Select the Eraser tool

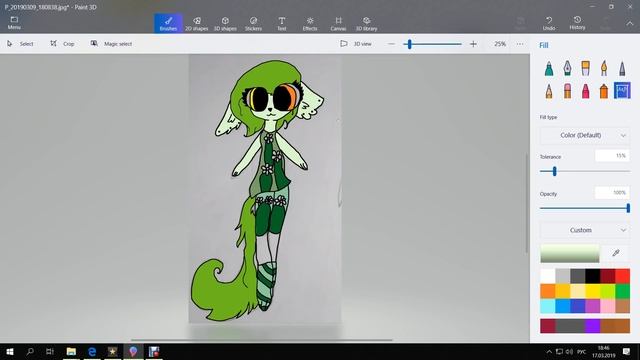tap(567, 91)
